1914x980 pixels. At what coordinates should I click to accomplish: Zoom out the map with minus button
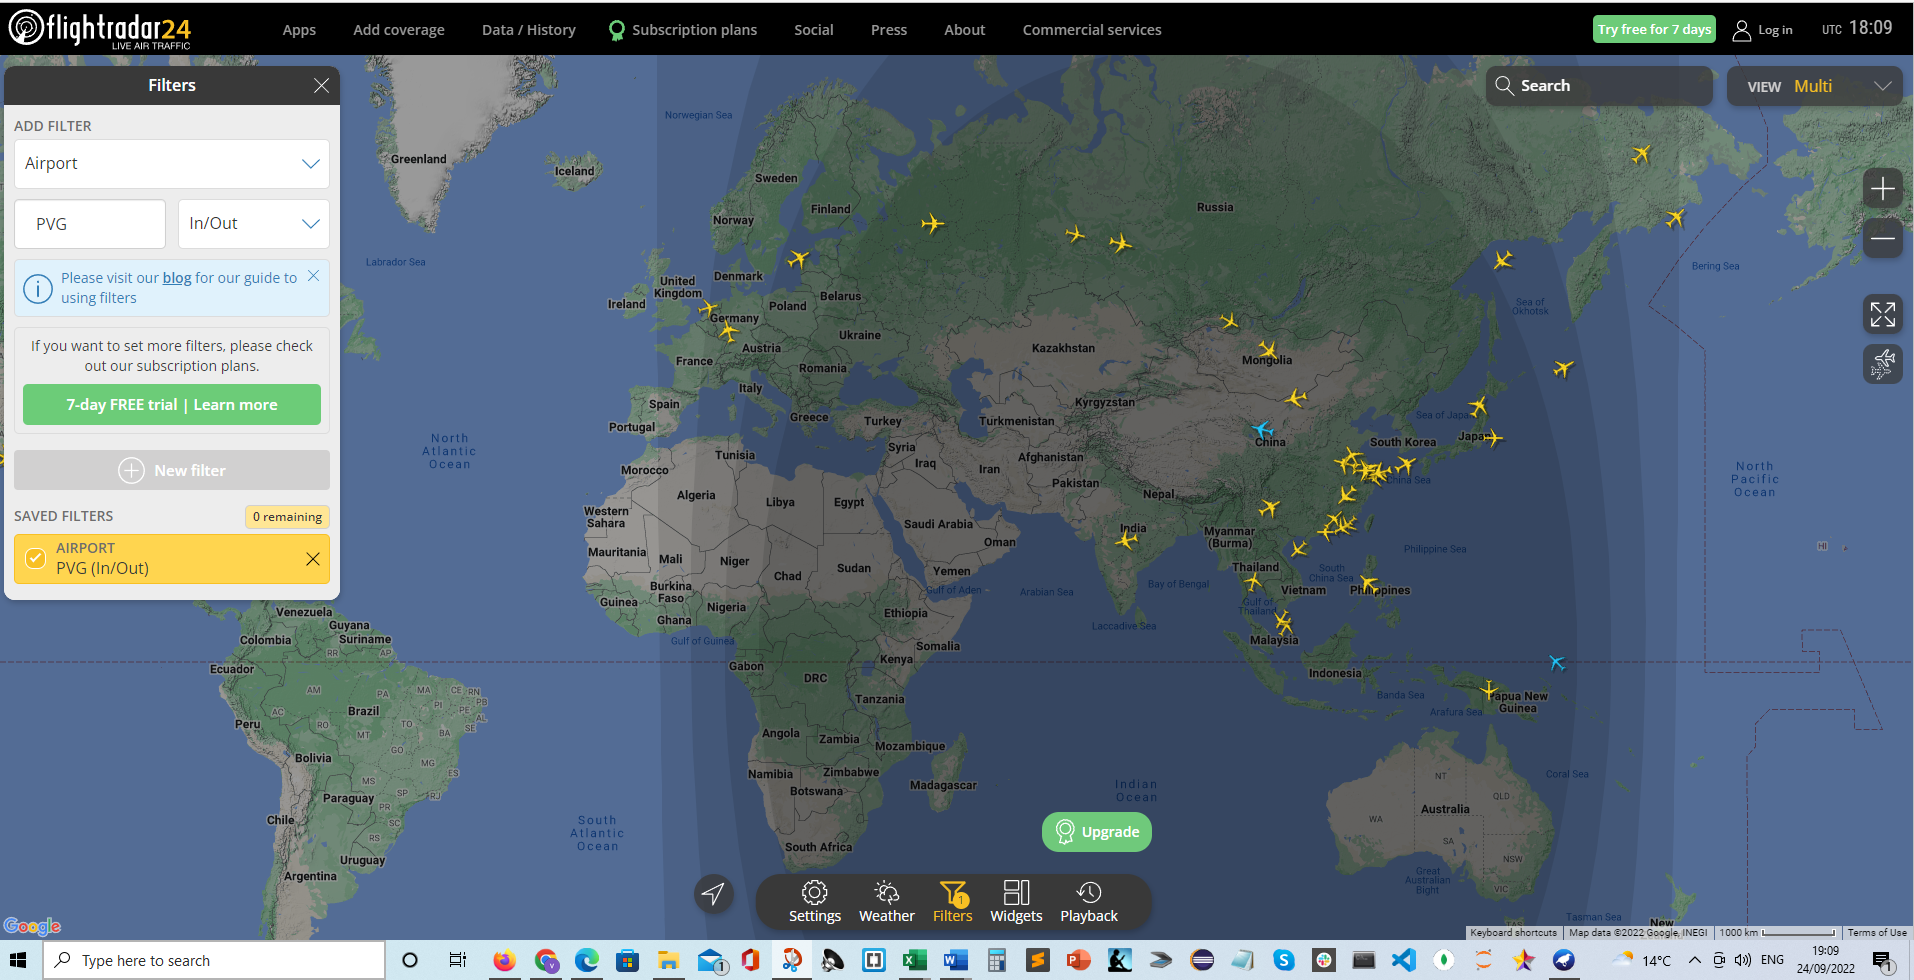pos(1883,238)
